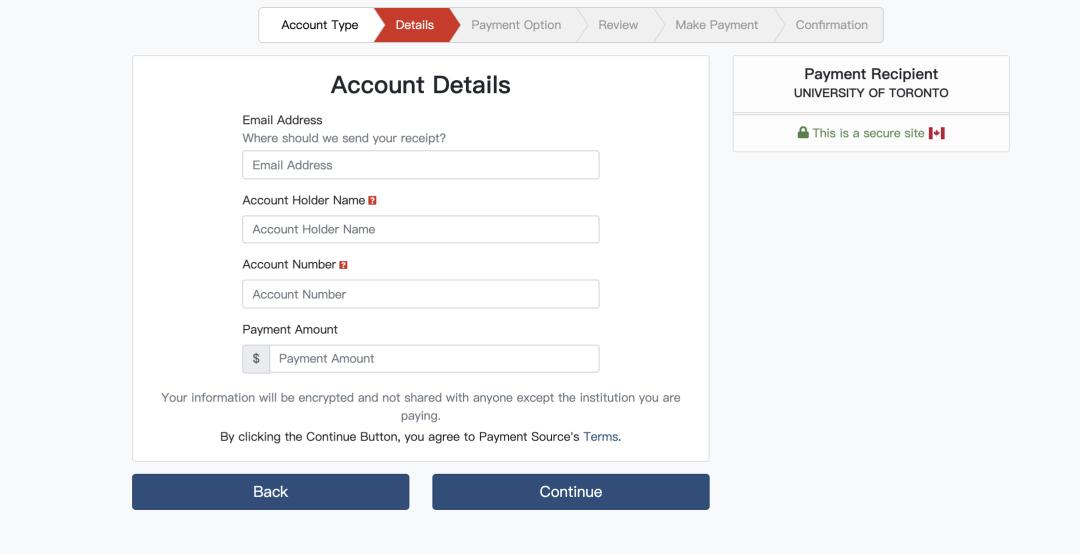Select the Account Number input box

[x=420, y=294]
